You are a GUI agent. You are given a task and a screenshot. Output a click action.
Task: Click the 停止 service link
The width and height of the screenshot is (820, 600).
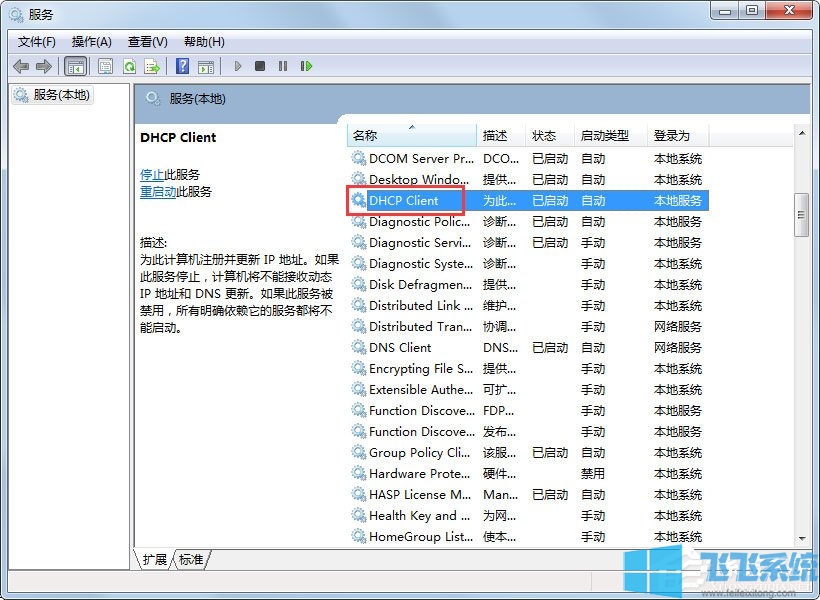152,174
